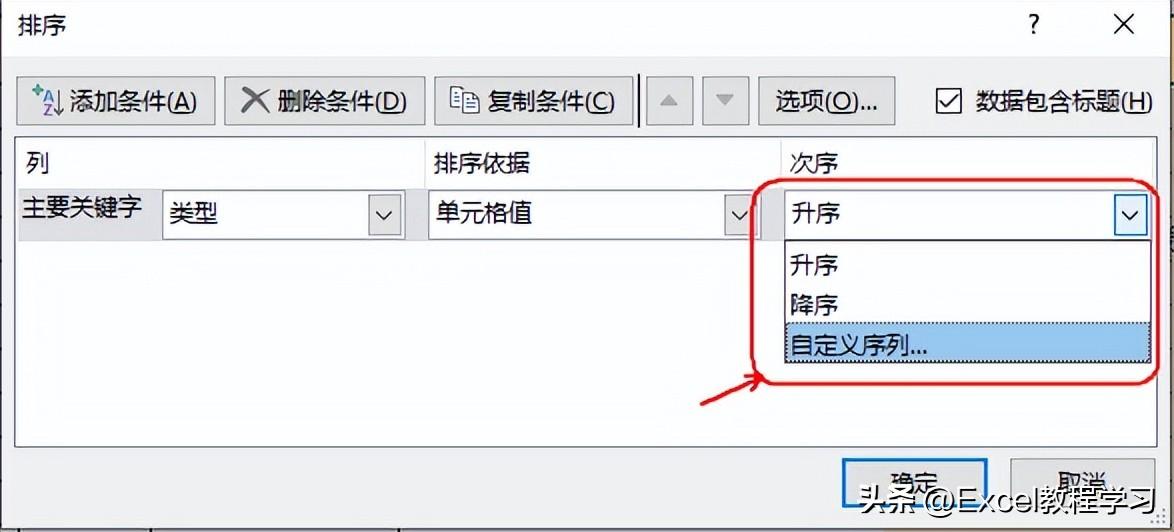Click the Copy Condition (复制条件) button
This screenshot has width=1174, height=532.
click(534, 100)
